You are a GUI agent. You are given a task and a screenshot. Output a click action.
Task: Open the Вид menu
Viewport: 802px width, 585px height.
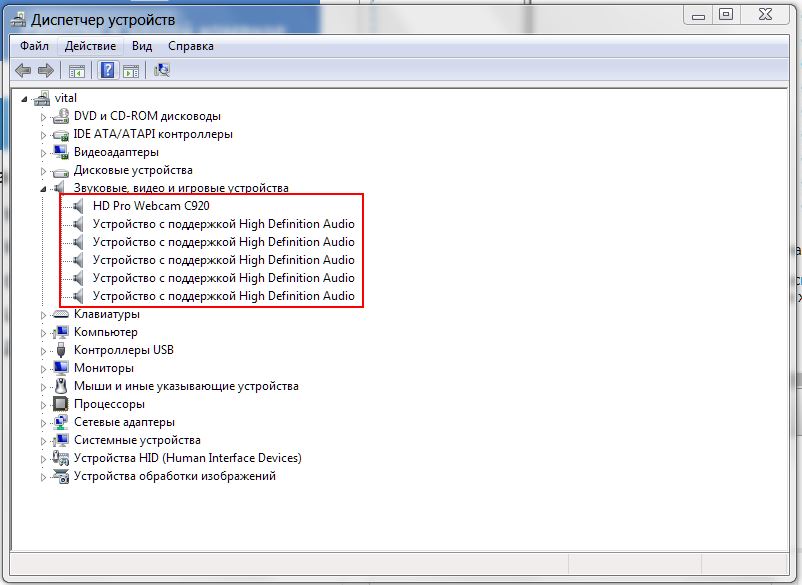pyautogui.click(x=142, y=46)
